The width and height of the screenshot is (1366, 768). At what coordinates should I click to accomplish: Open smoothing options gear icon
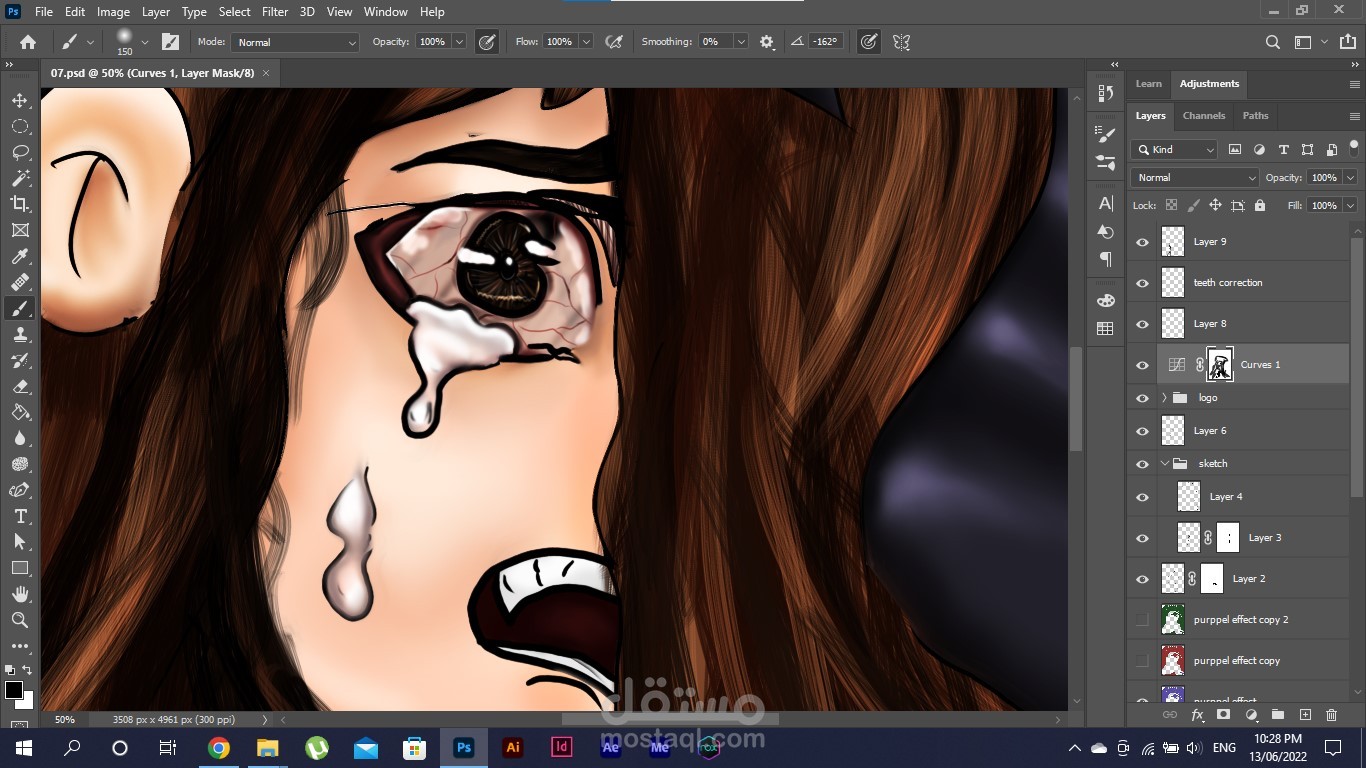[x=767, y=42]
